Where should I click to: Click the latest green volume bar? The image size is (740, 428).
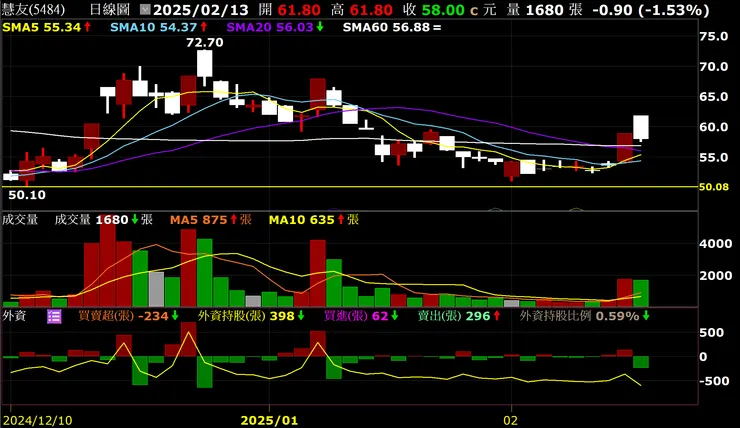tap(640, 293)
